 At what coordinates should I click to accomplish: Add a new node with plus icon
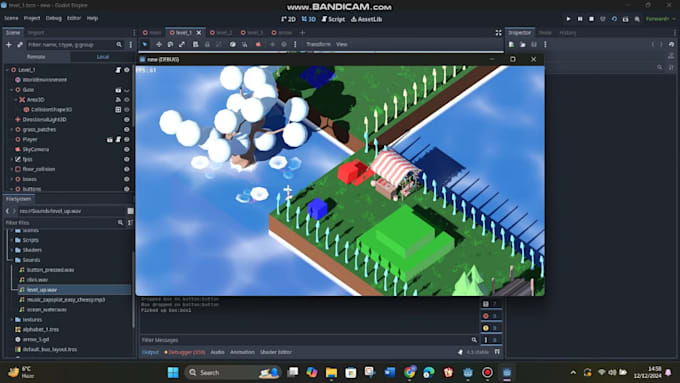pyautogui.click(x=8, y=45)
